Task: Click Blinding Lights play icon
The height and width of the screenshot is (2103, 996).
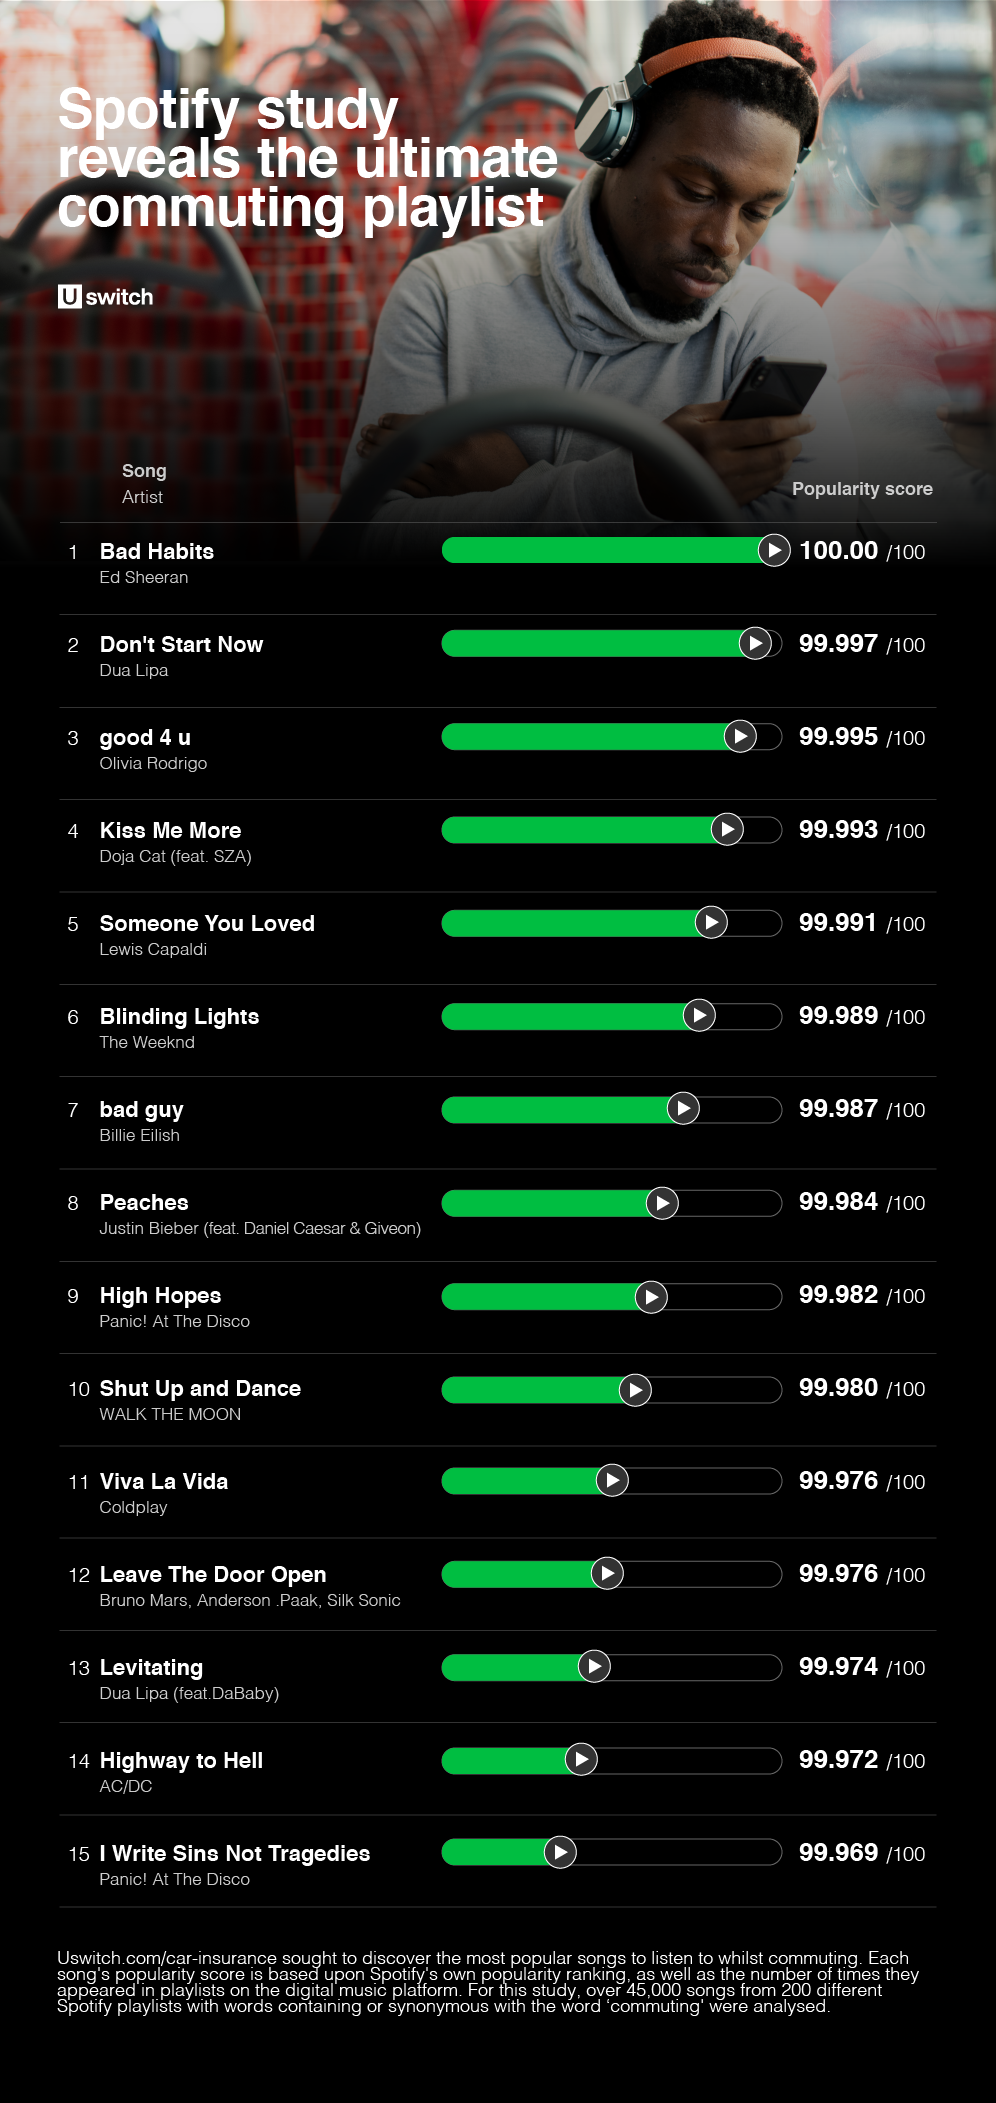Action: tap(699, 1015)
